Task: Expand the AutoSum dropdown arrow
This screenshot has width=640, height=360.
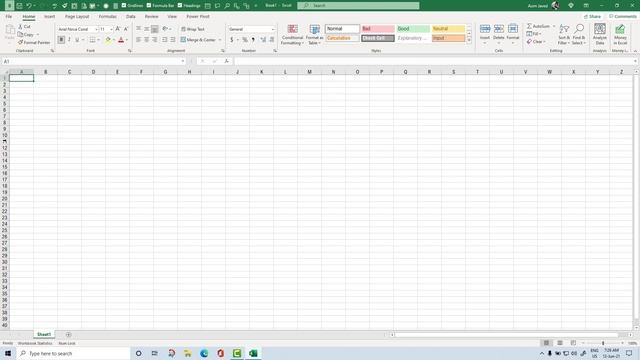Action: pos(554,26)
